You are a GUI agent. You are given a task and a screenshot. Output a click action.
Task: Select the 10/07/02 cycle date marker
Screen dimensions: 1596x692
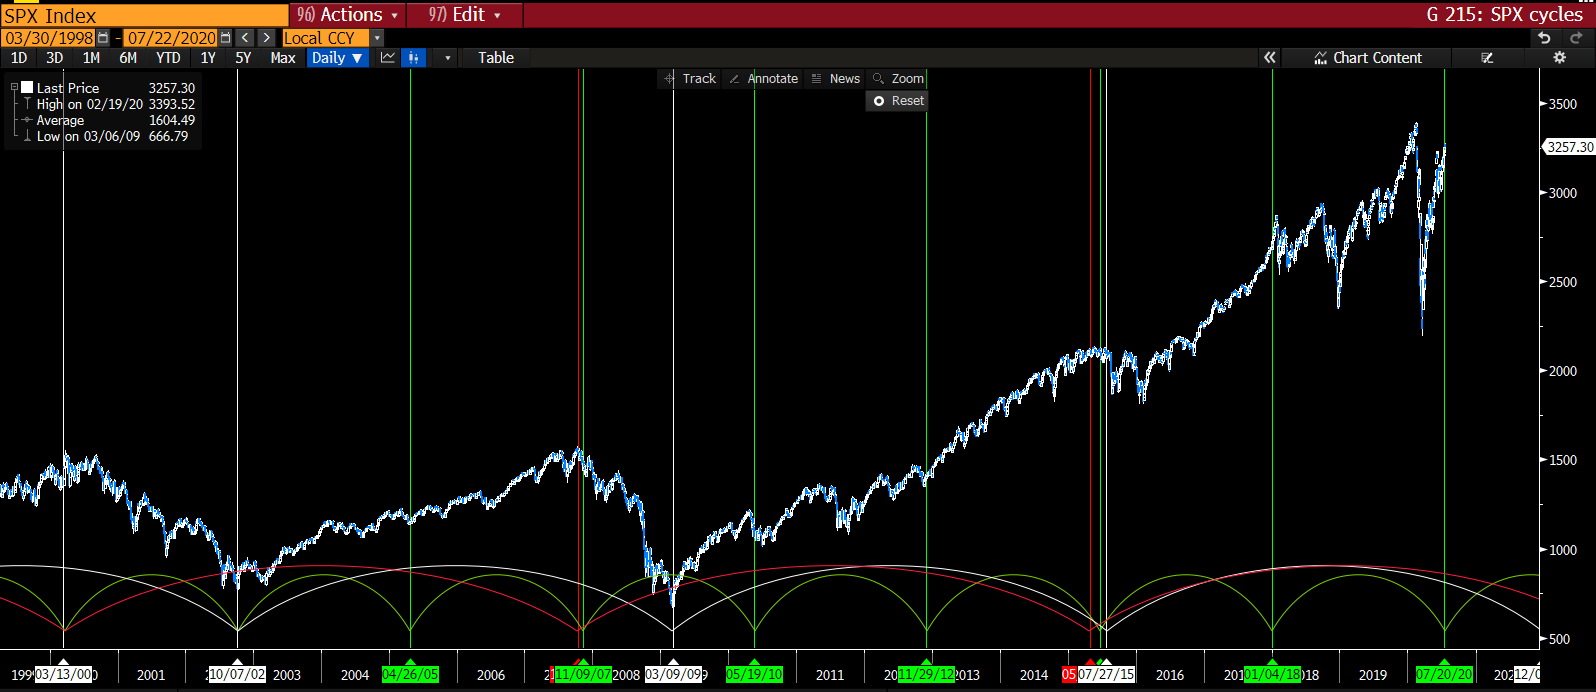(x=237, y=675)
